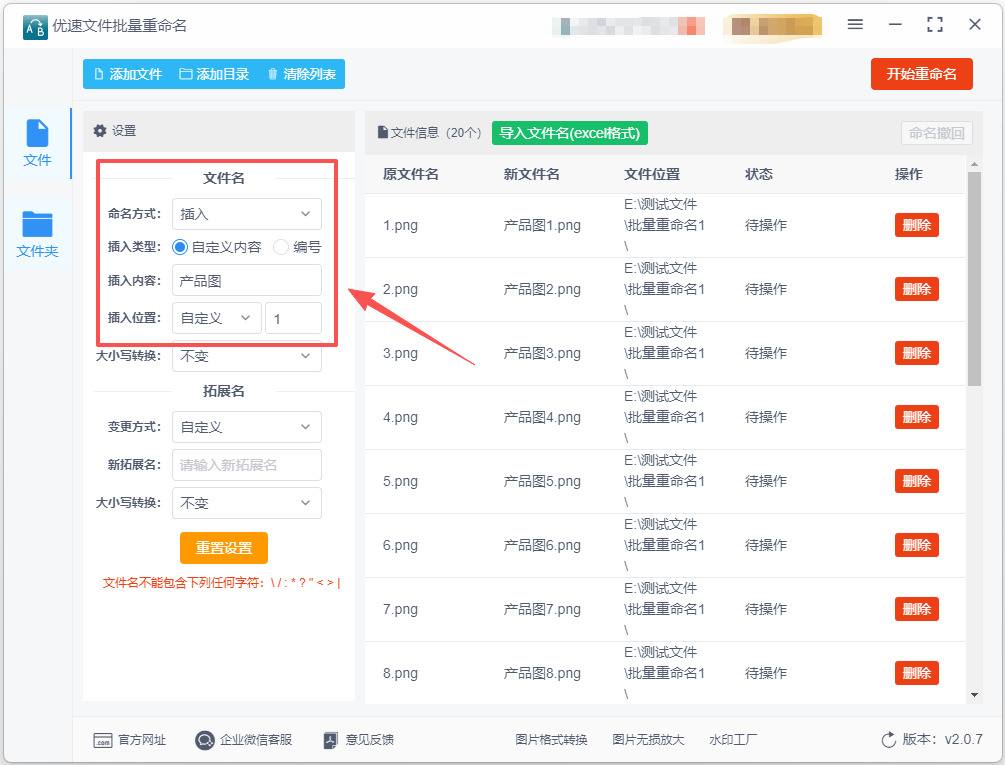1005x765 pixels.
Task: Click the 插入内容 field with 产品图
Action: coord(247,281)
